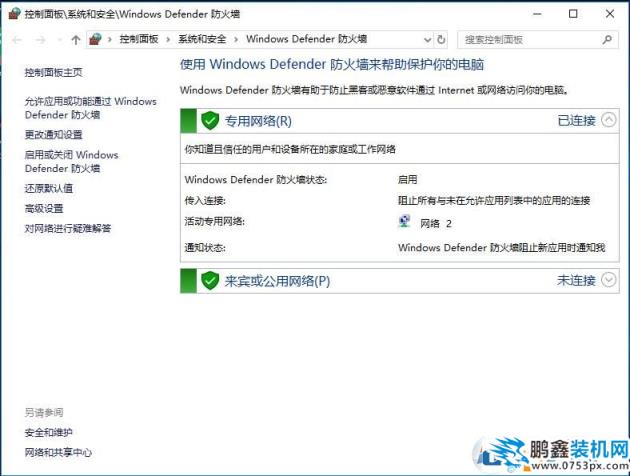Minimize the firewall window

click(x=537, y=14)
